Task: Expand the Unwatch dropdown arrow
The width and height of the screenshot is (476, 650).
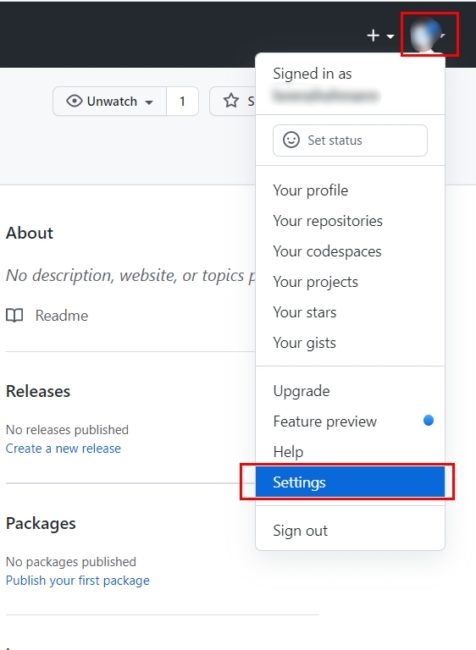Action: [149, 102]
